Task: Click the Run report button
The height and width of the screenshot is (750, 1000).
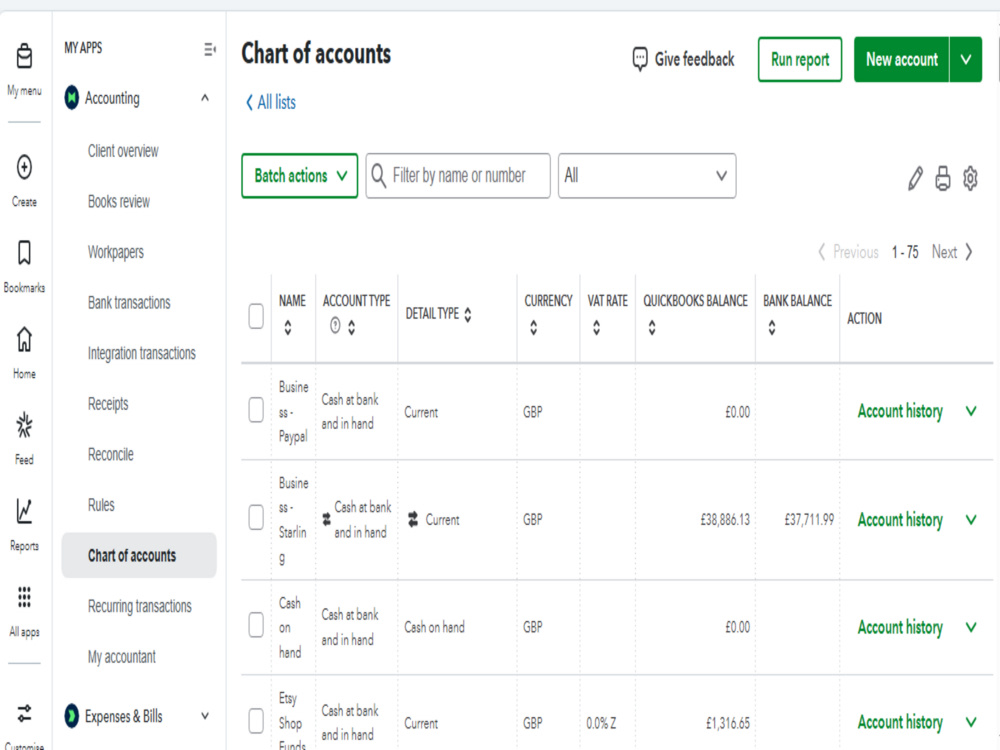Action: click(x=800, y=59)
